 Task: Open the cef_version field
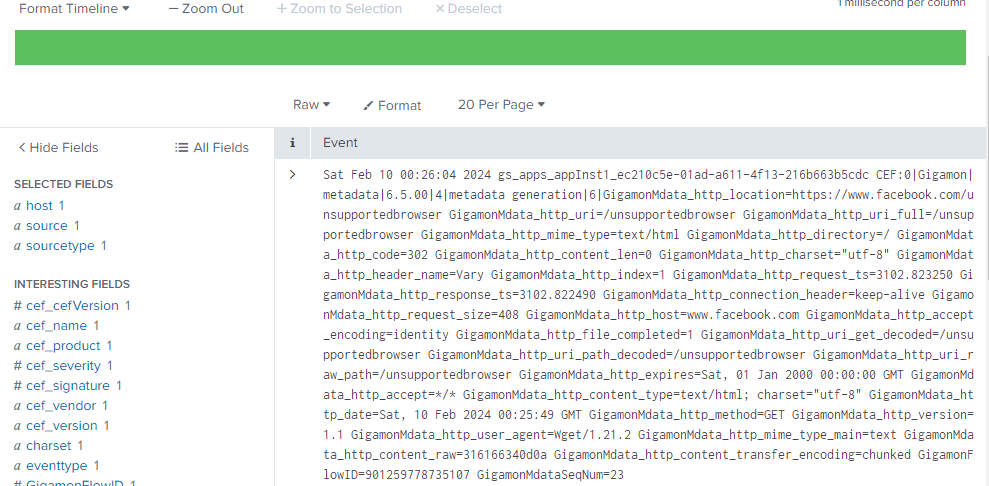tap(61, 426)
